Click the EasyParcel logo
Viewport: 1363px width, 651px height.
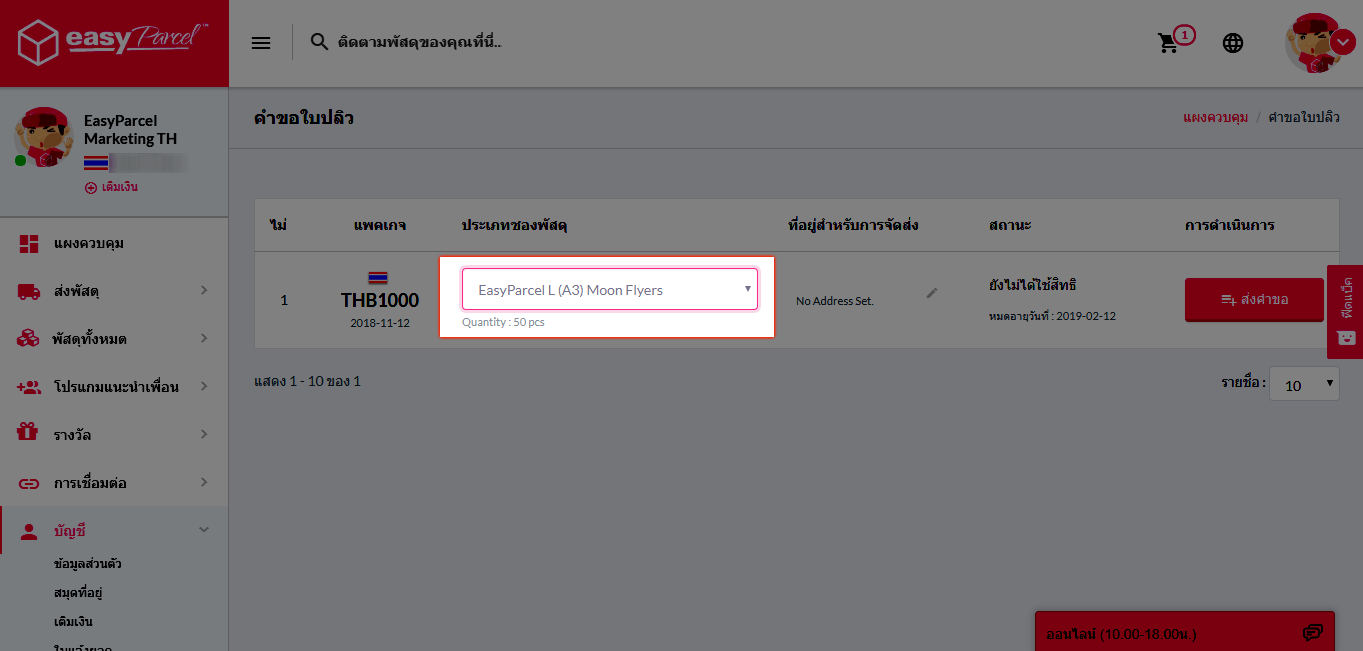(113, 43)
